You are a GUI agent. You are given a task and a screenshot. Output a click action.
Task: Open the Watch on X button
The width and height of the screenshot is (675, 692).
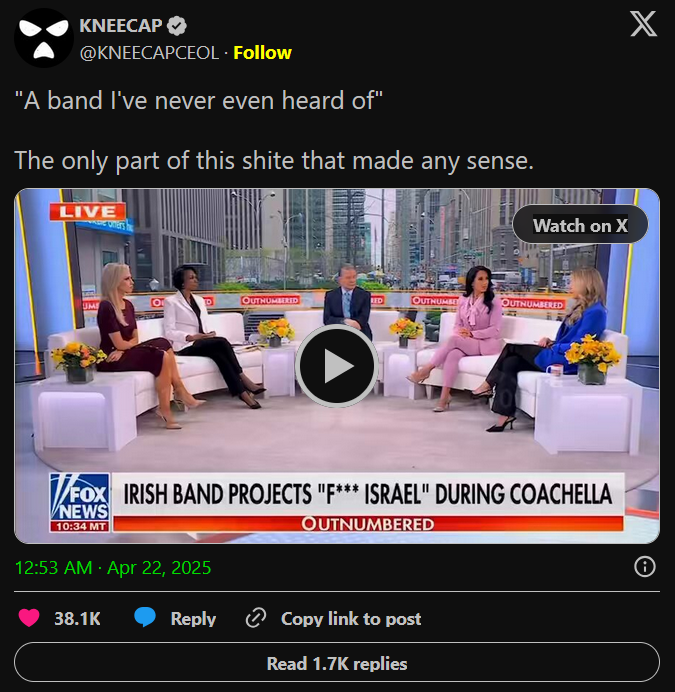(580, 225)
